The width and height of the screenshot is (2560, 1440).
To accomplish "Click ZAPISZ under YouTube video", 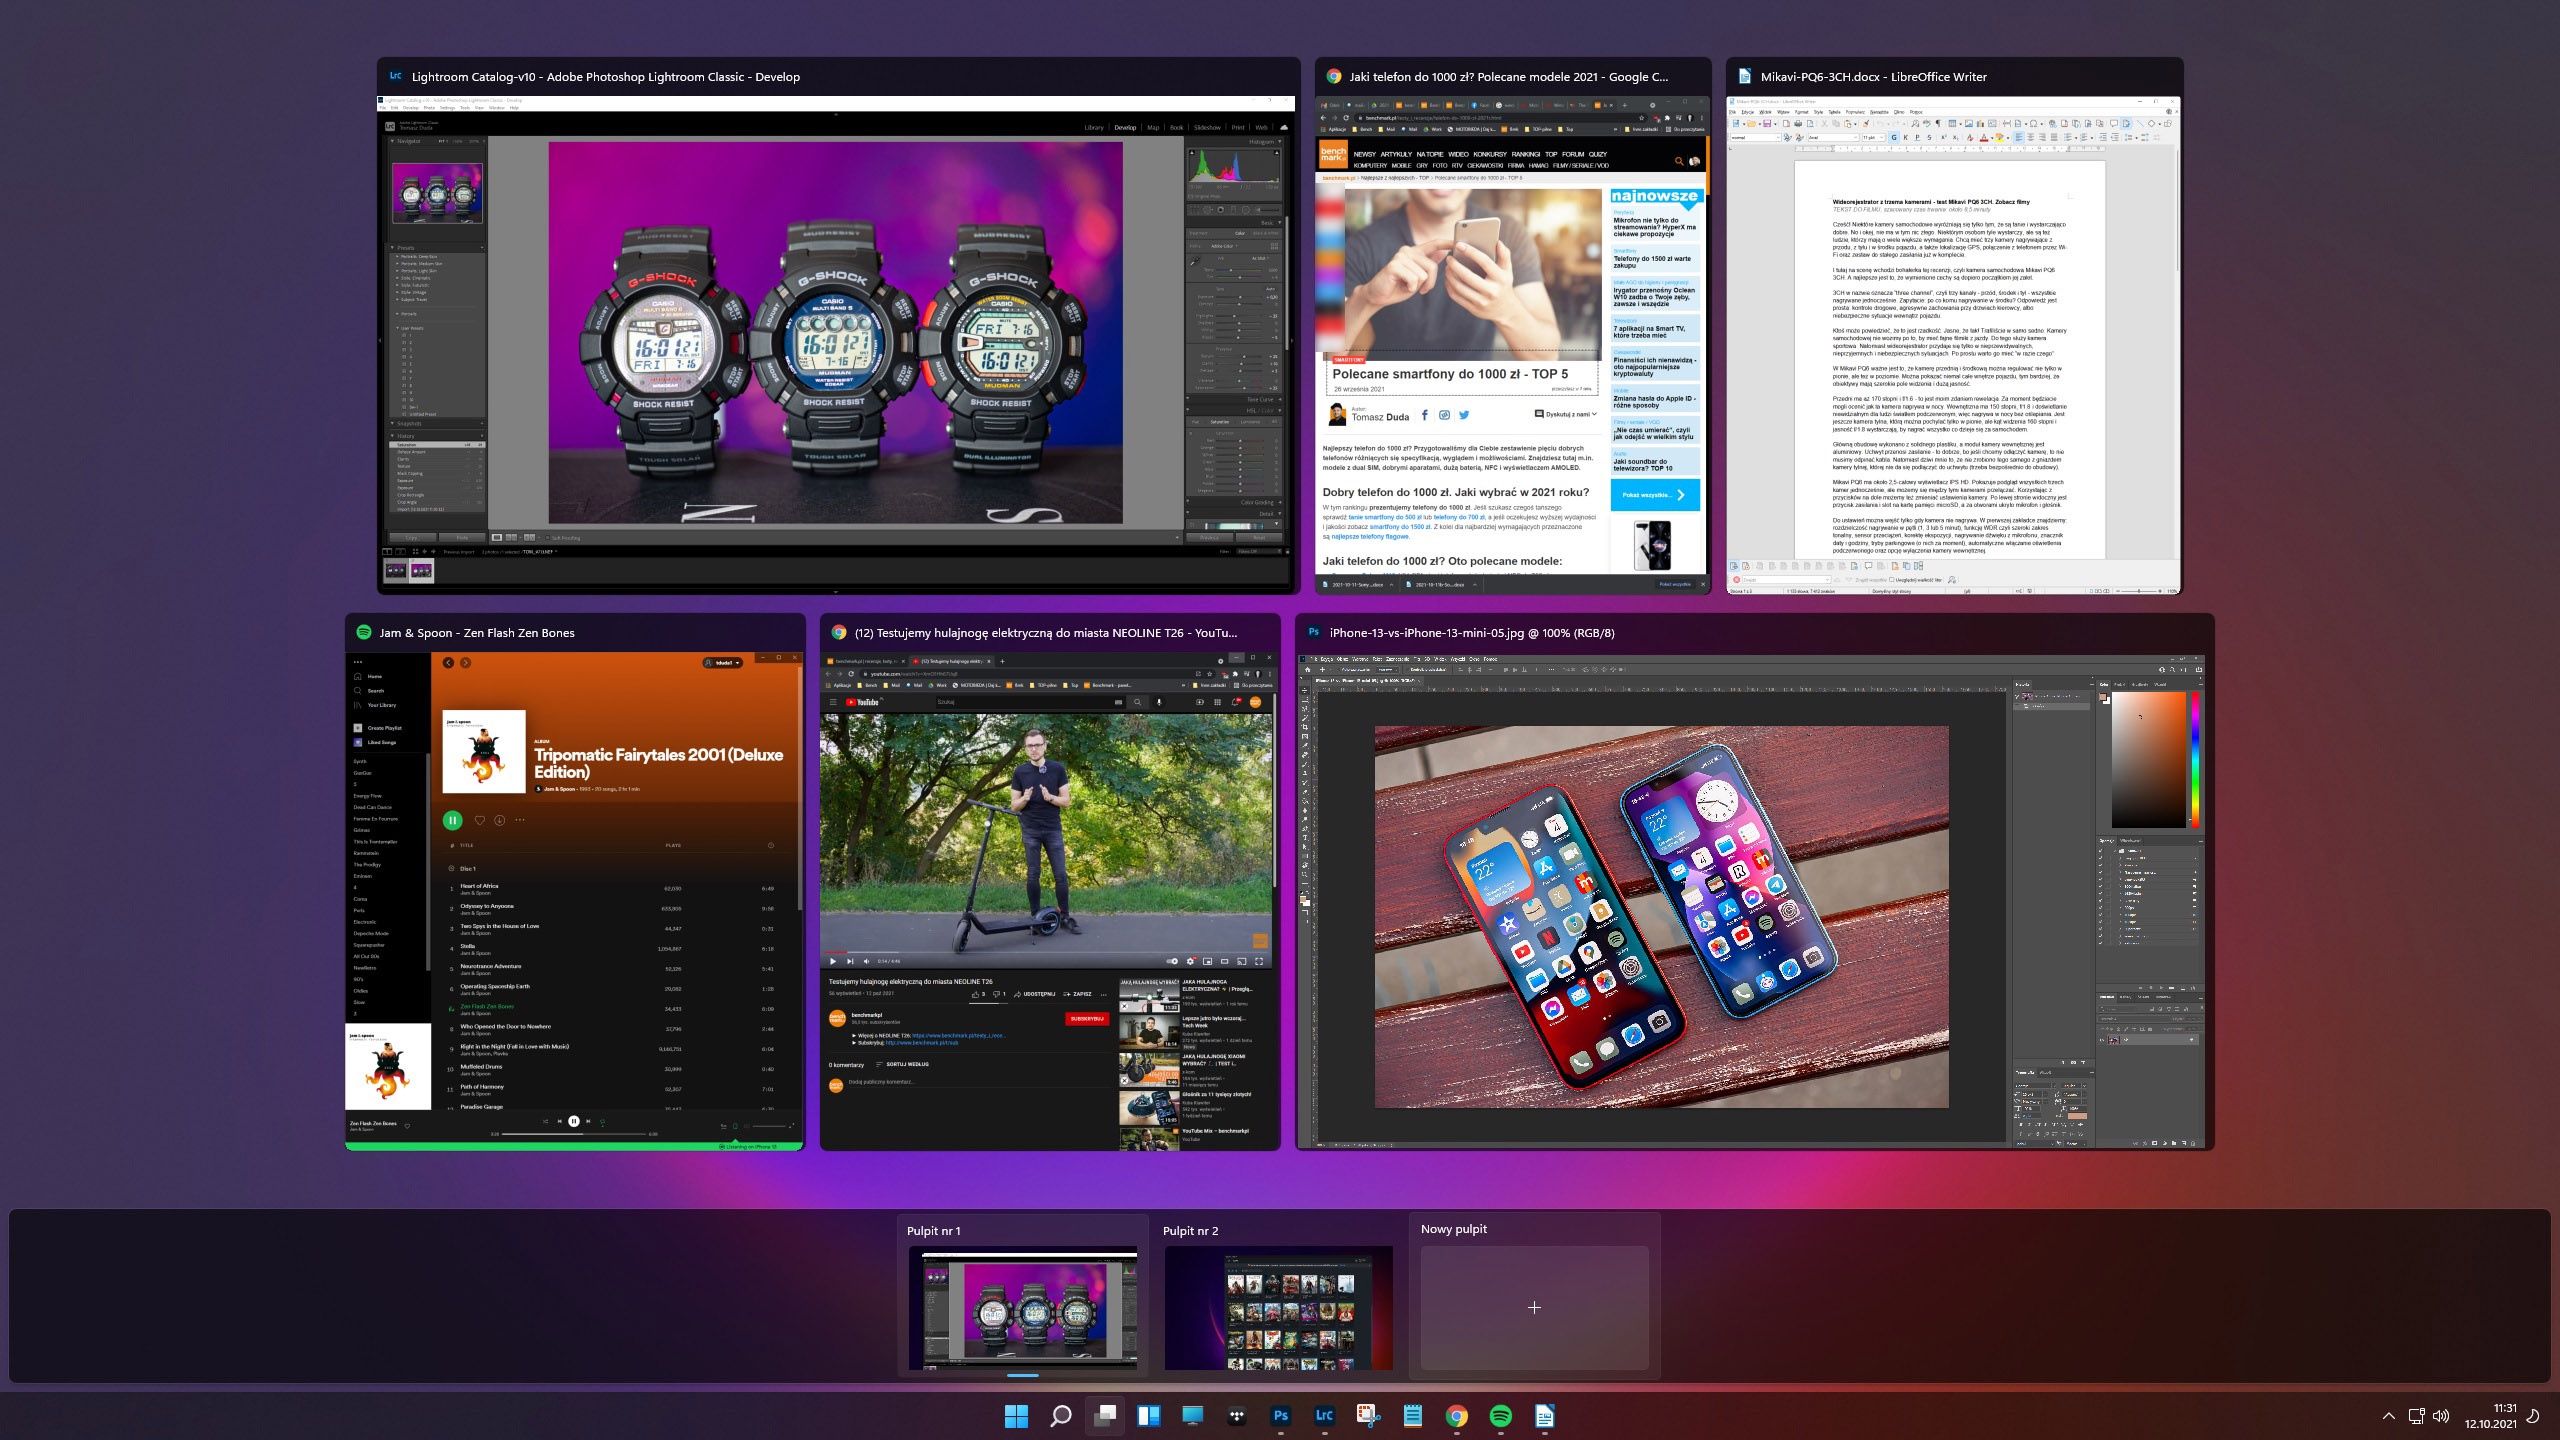I will pyautogui.click(x=1076, y=994).
